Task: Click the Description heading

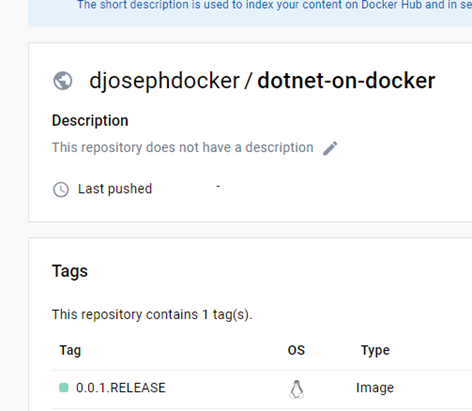Action: point(90,121)
